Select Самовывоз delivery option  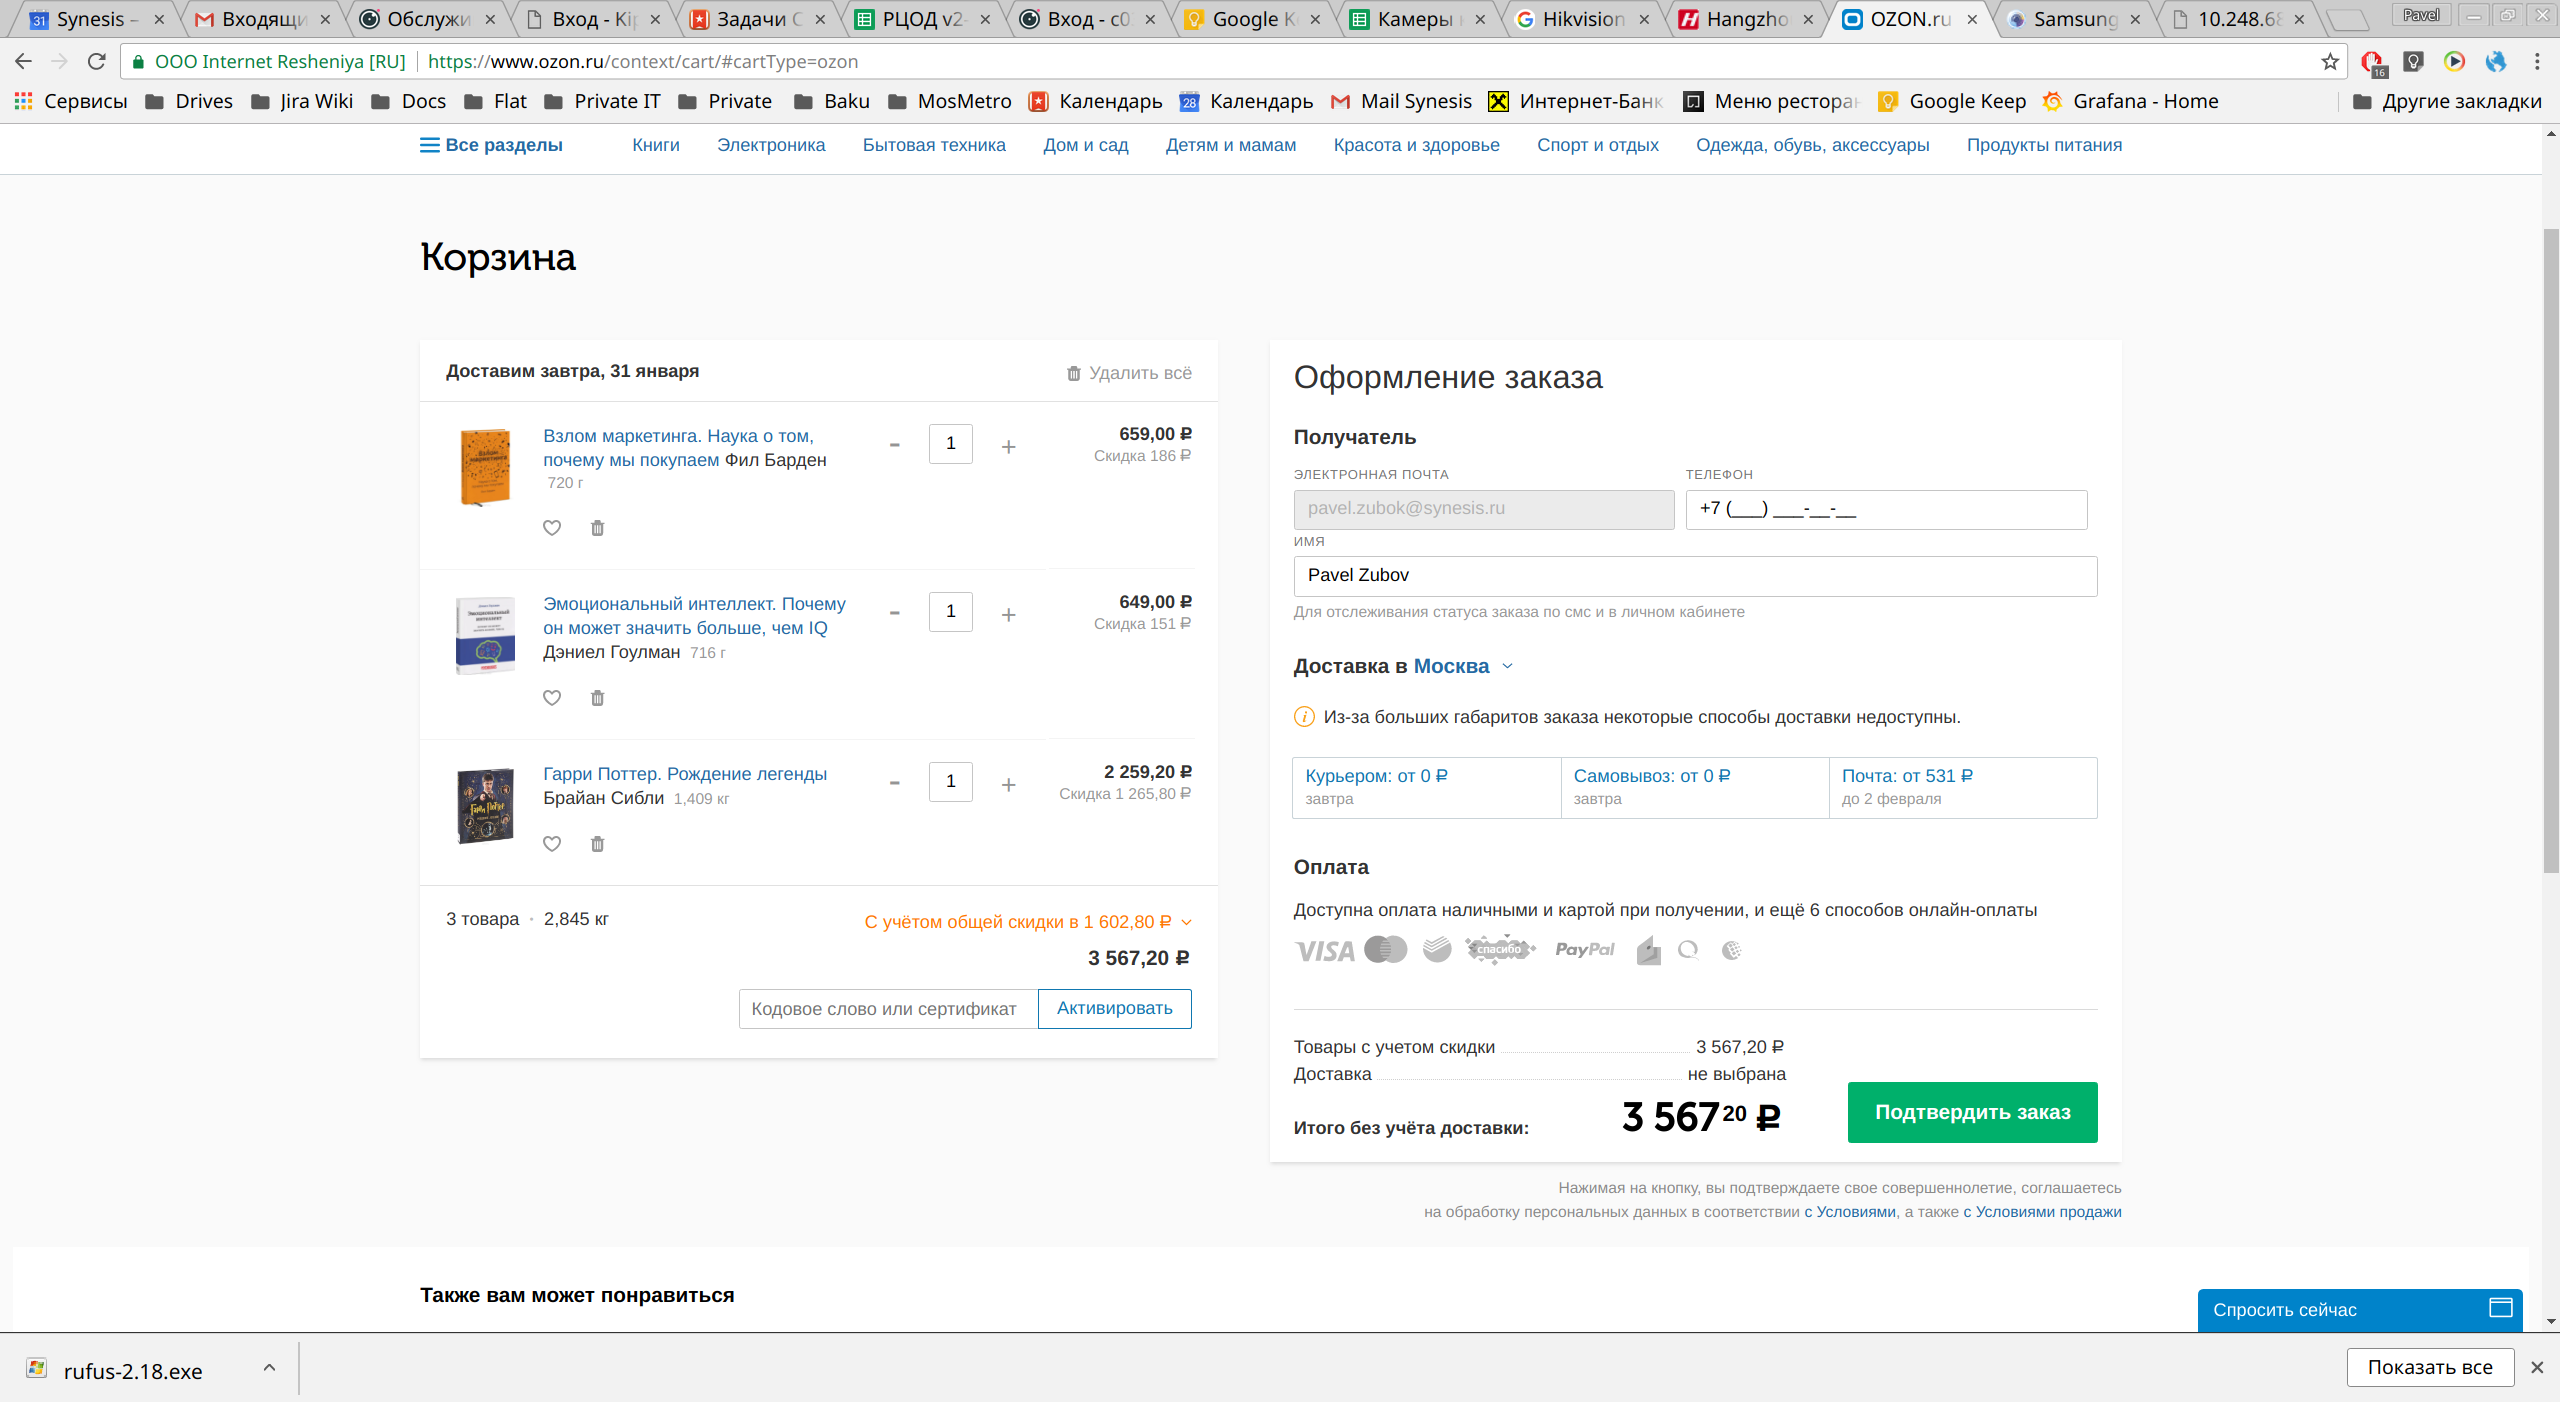point(1695,787)
